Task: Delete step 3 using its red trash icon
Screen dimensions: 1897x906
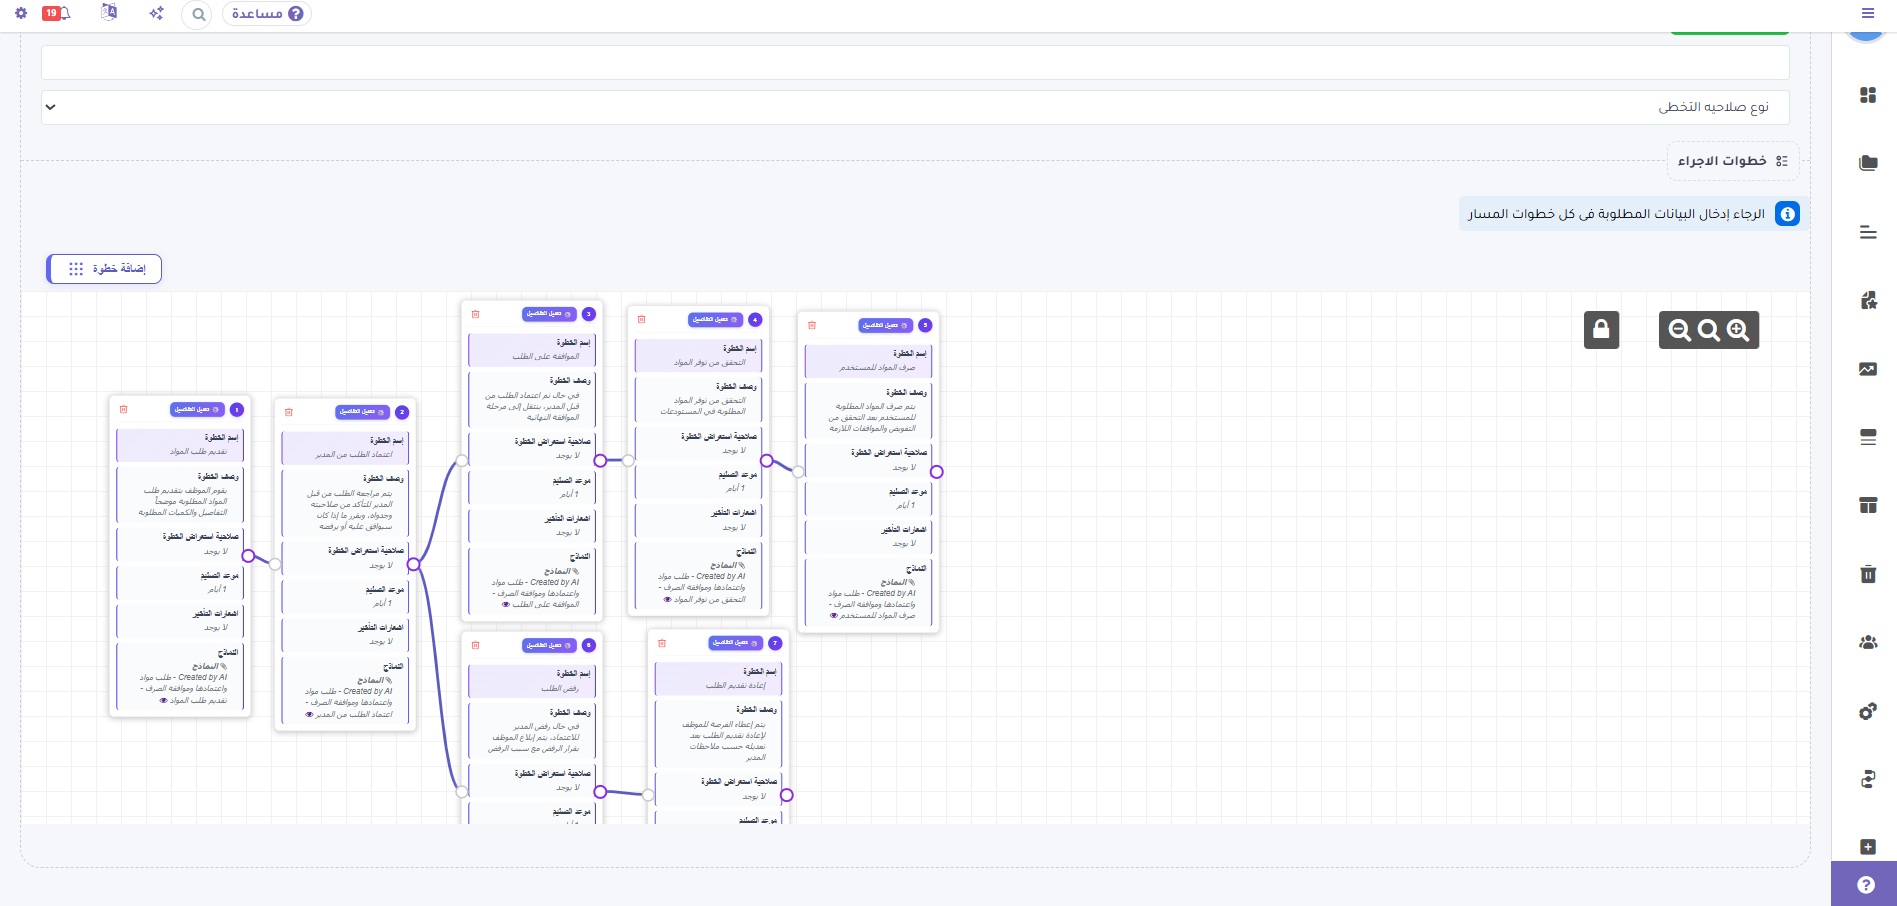Action: 476,314
